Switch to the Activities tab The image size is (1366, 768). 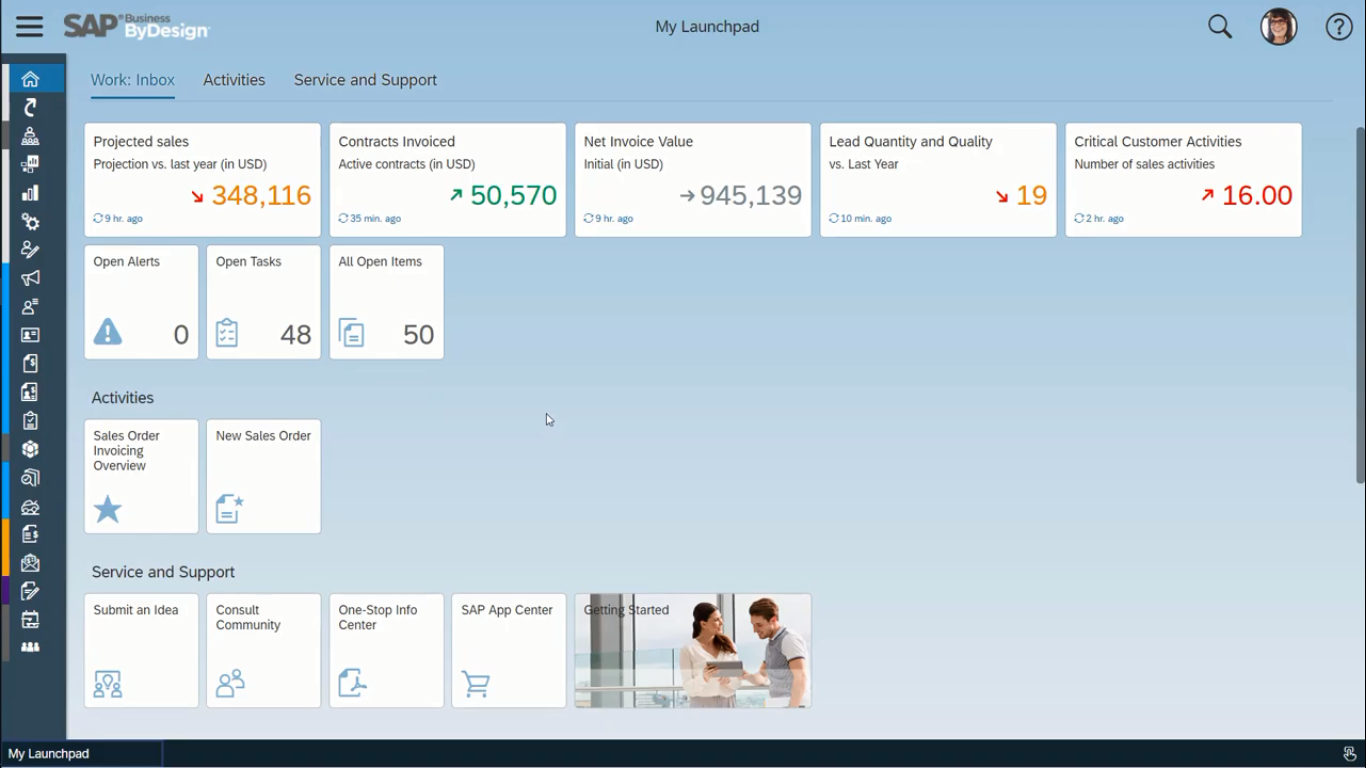[234, 80]
